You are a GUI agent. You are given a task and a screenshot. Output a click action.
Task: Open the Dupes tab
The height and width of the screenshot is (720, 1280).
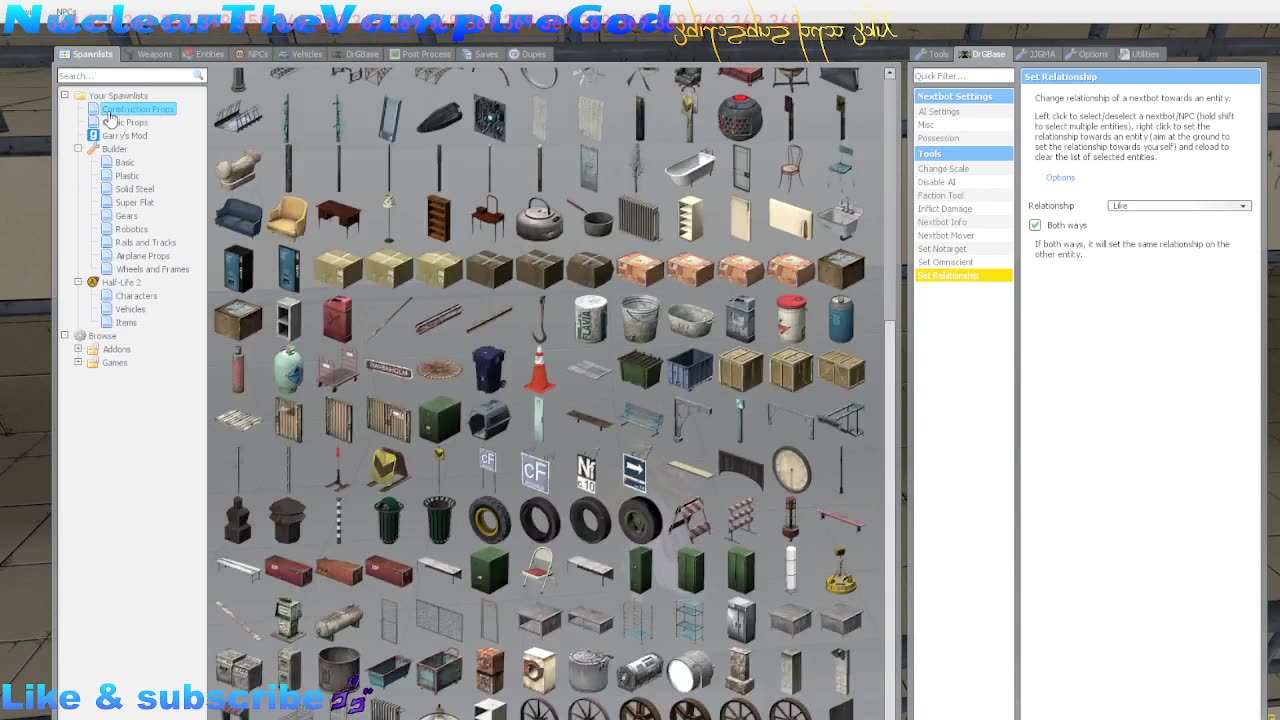click(x=529, y=54)
